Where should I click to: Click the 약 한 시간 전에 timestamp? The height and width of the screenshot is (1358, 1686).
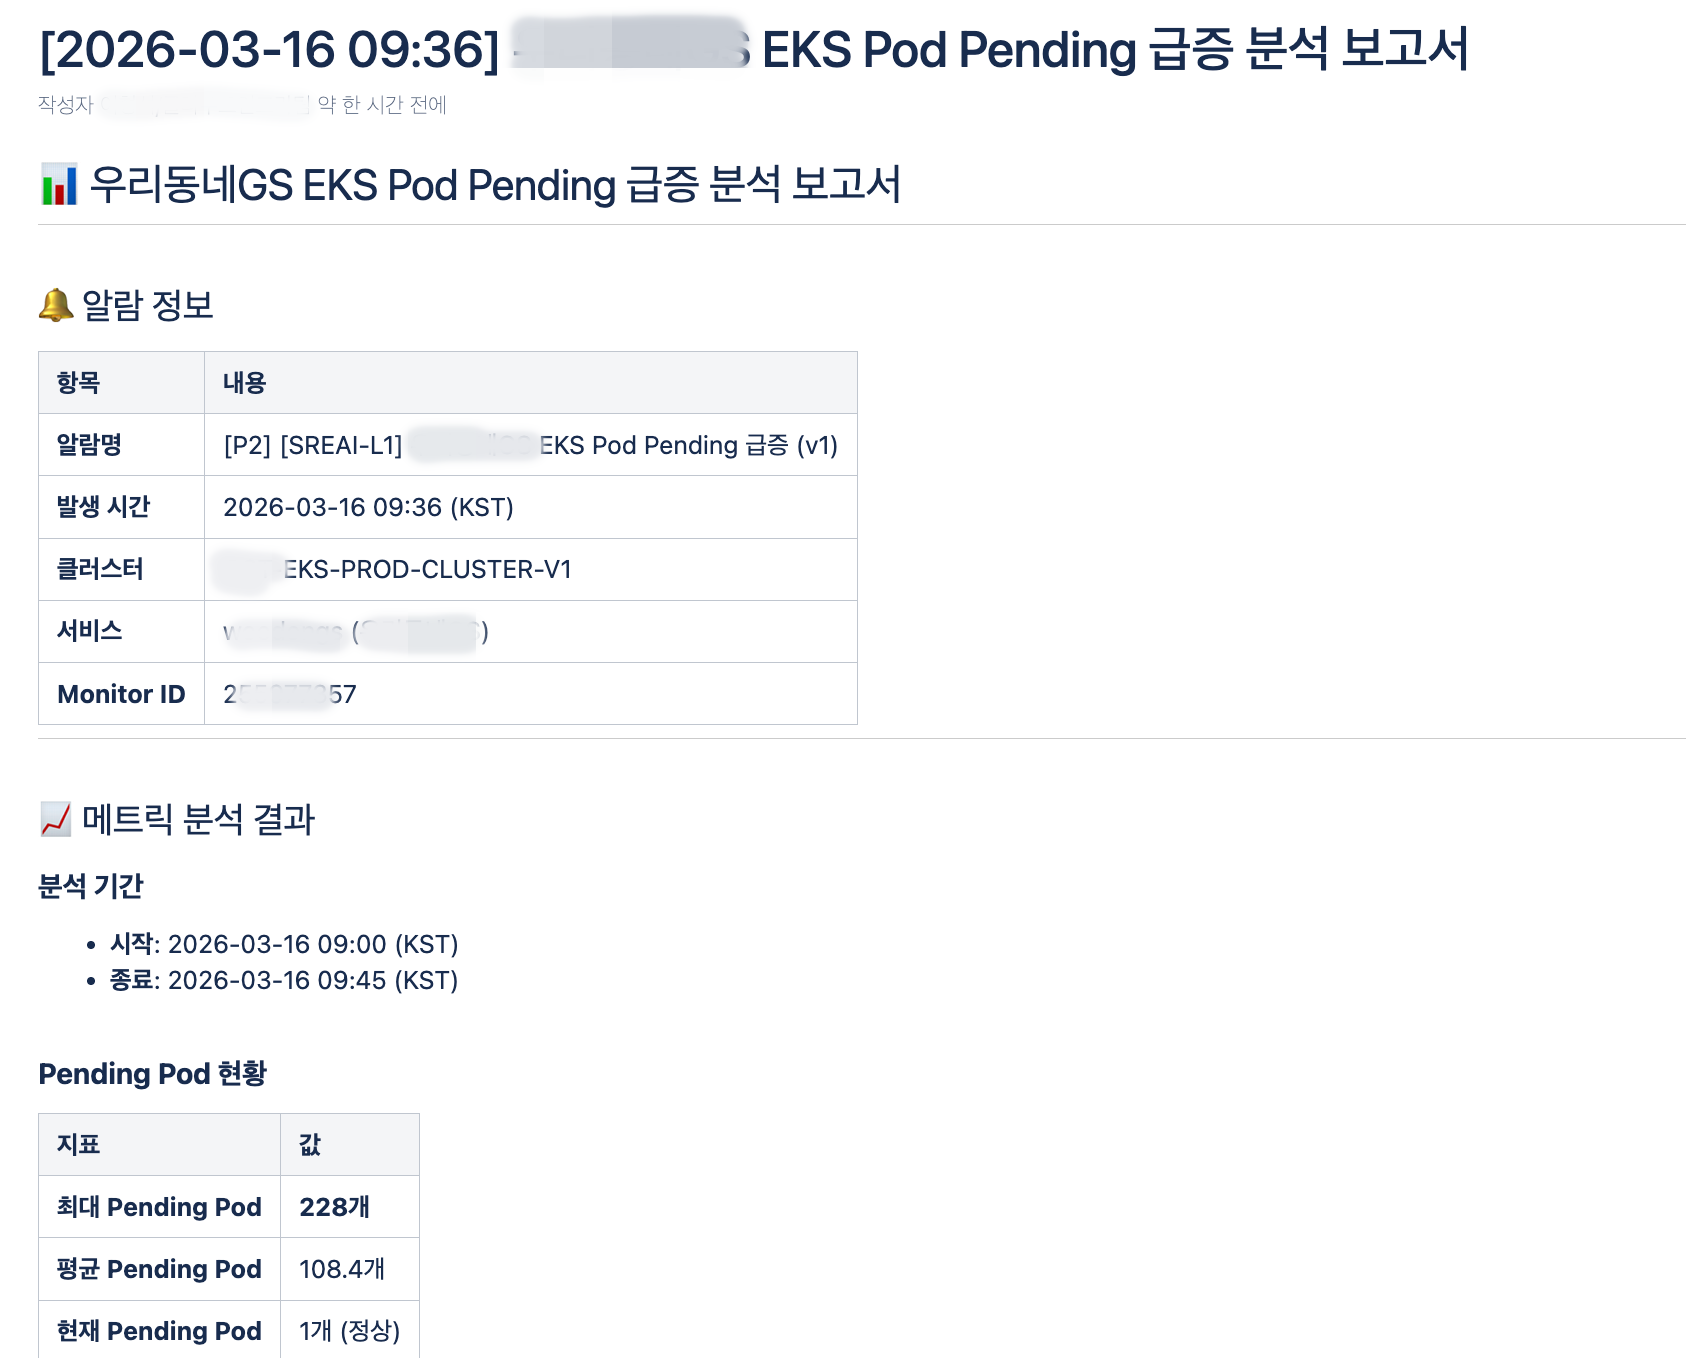coord(382,105)
